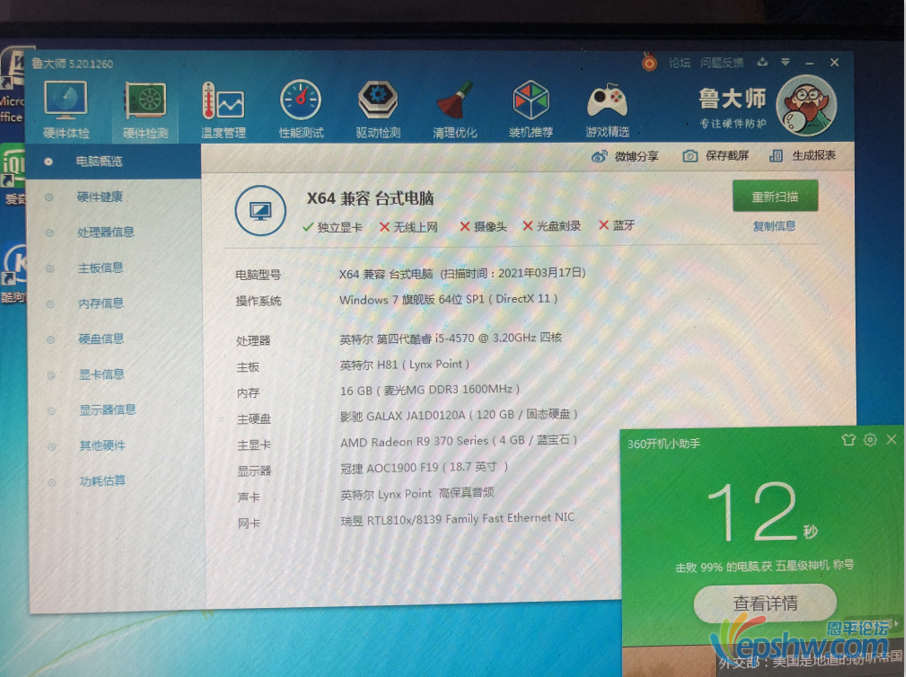Open 问题反馈 feedback link
The width and height of the screenshot is (906, 677).
(722, 62)
